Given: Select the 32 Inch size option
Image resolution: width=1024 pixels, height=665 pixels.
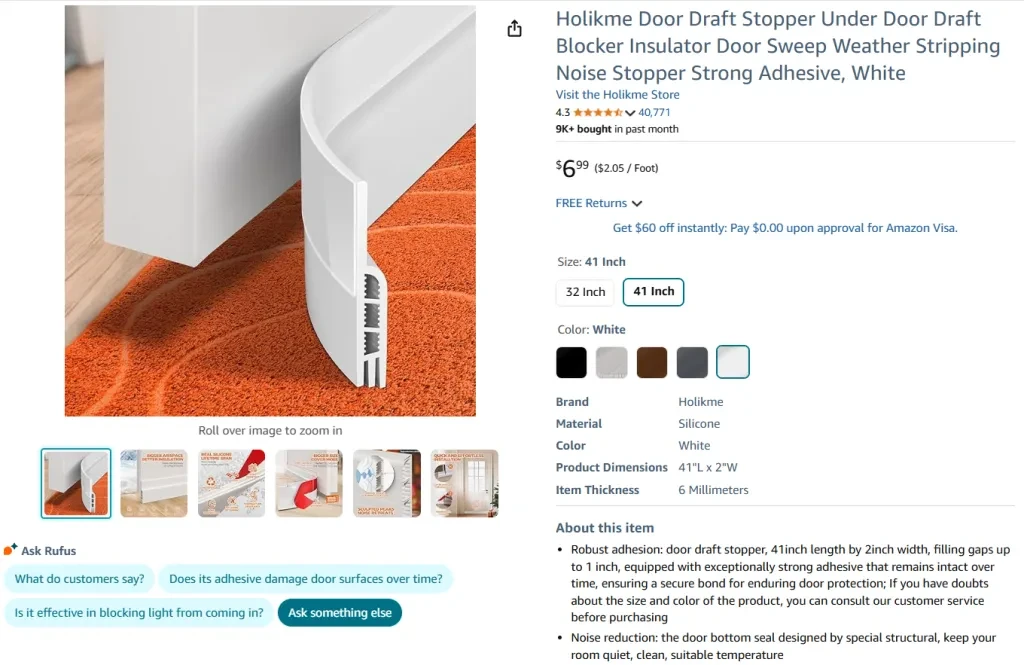Looking at the screenshot, I should [x=585, y=292].
